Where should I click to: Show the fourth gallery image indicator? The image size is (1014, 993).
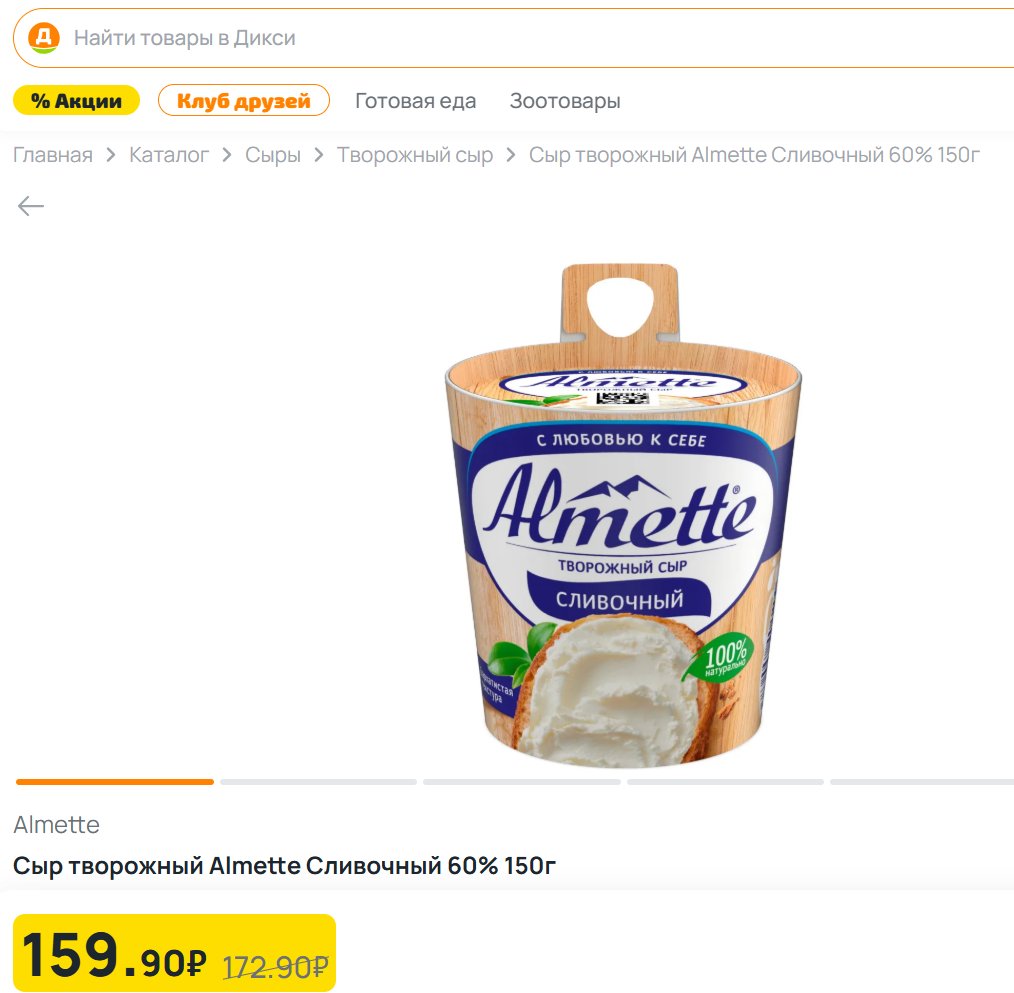(725, 781)
